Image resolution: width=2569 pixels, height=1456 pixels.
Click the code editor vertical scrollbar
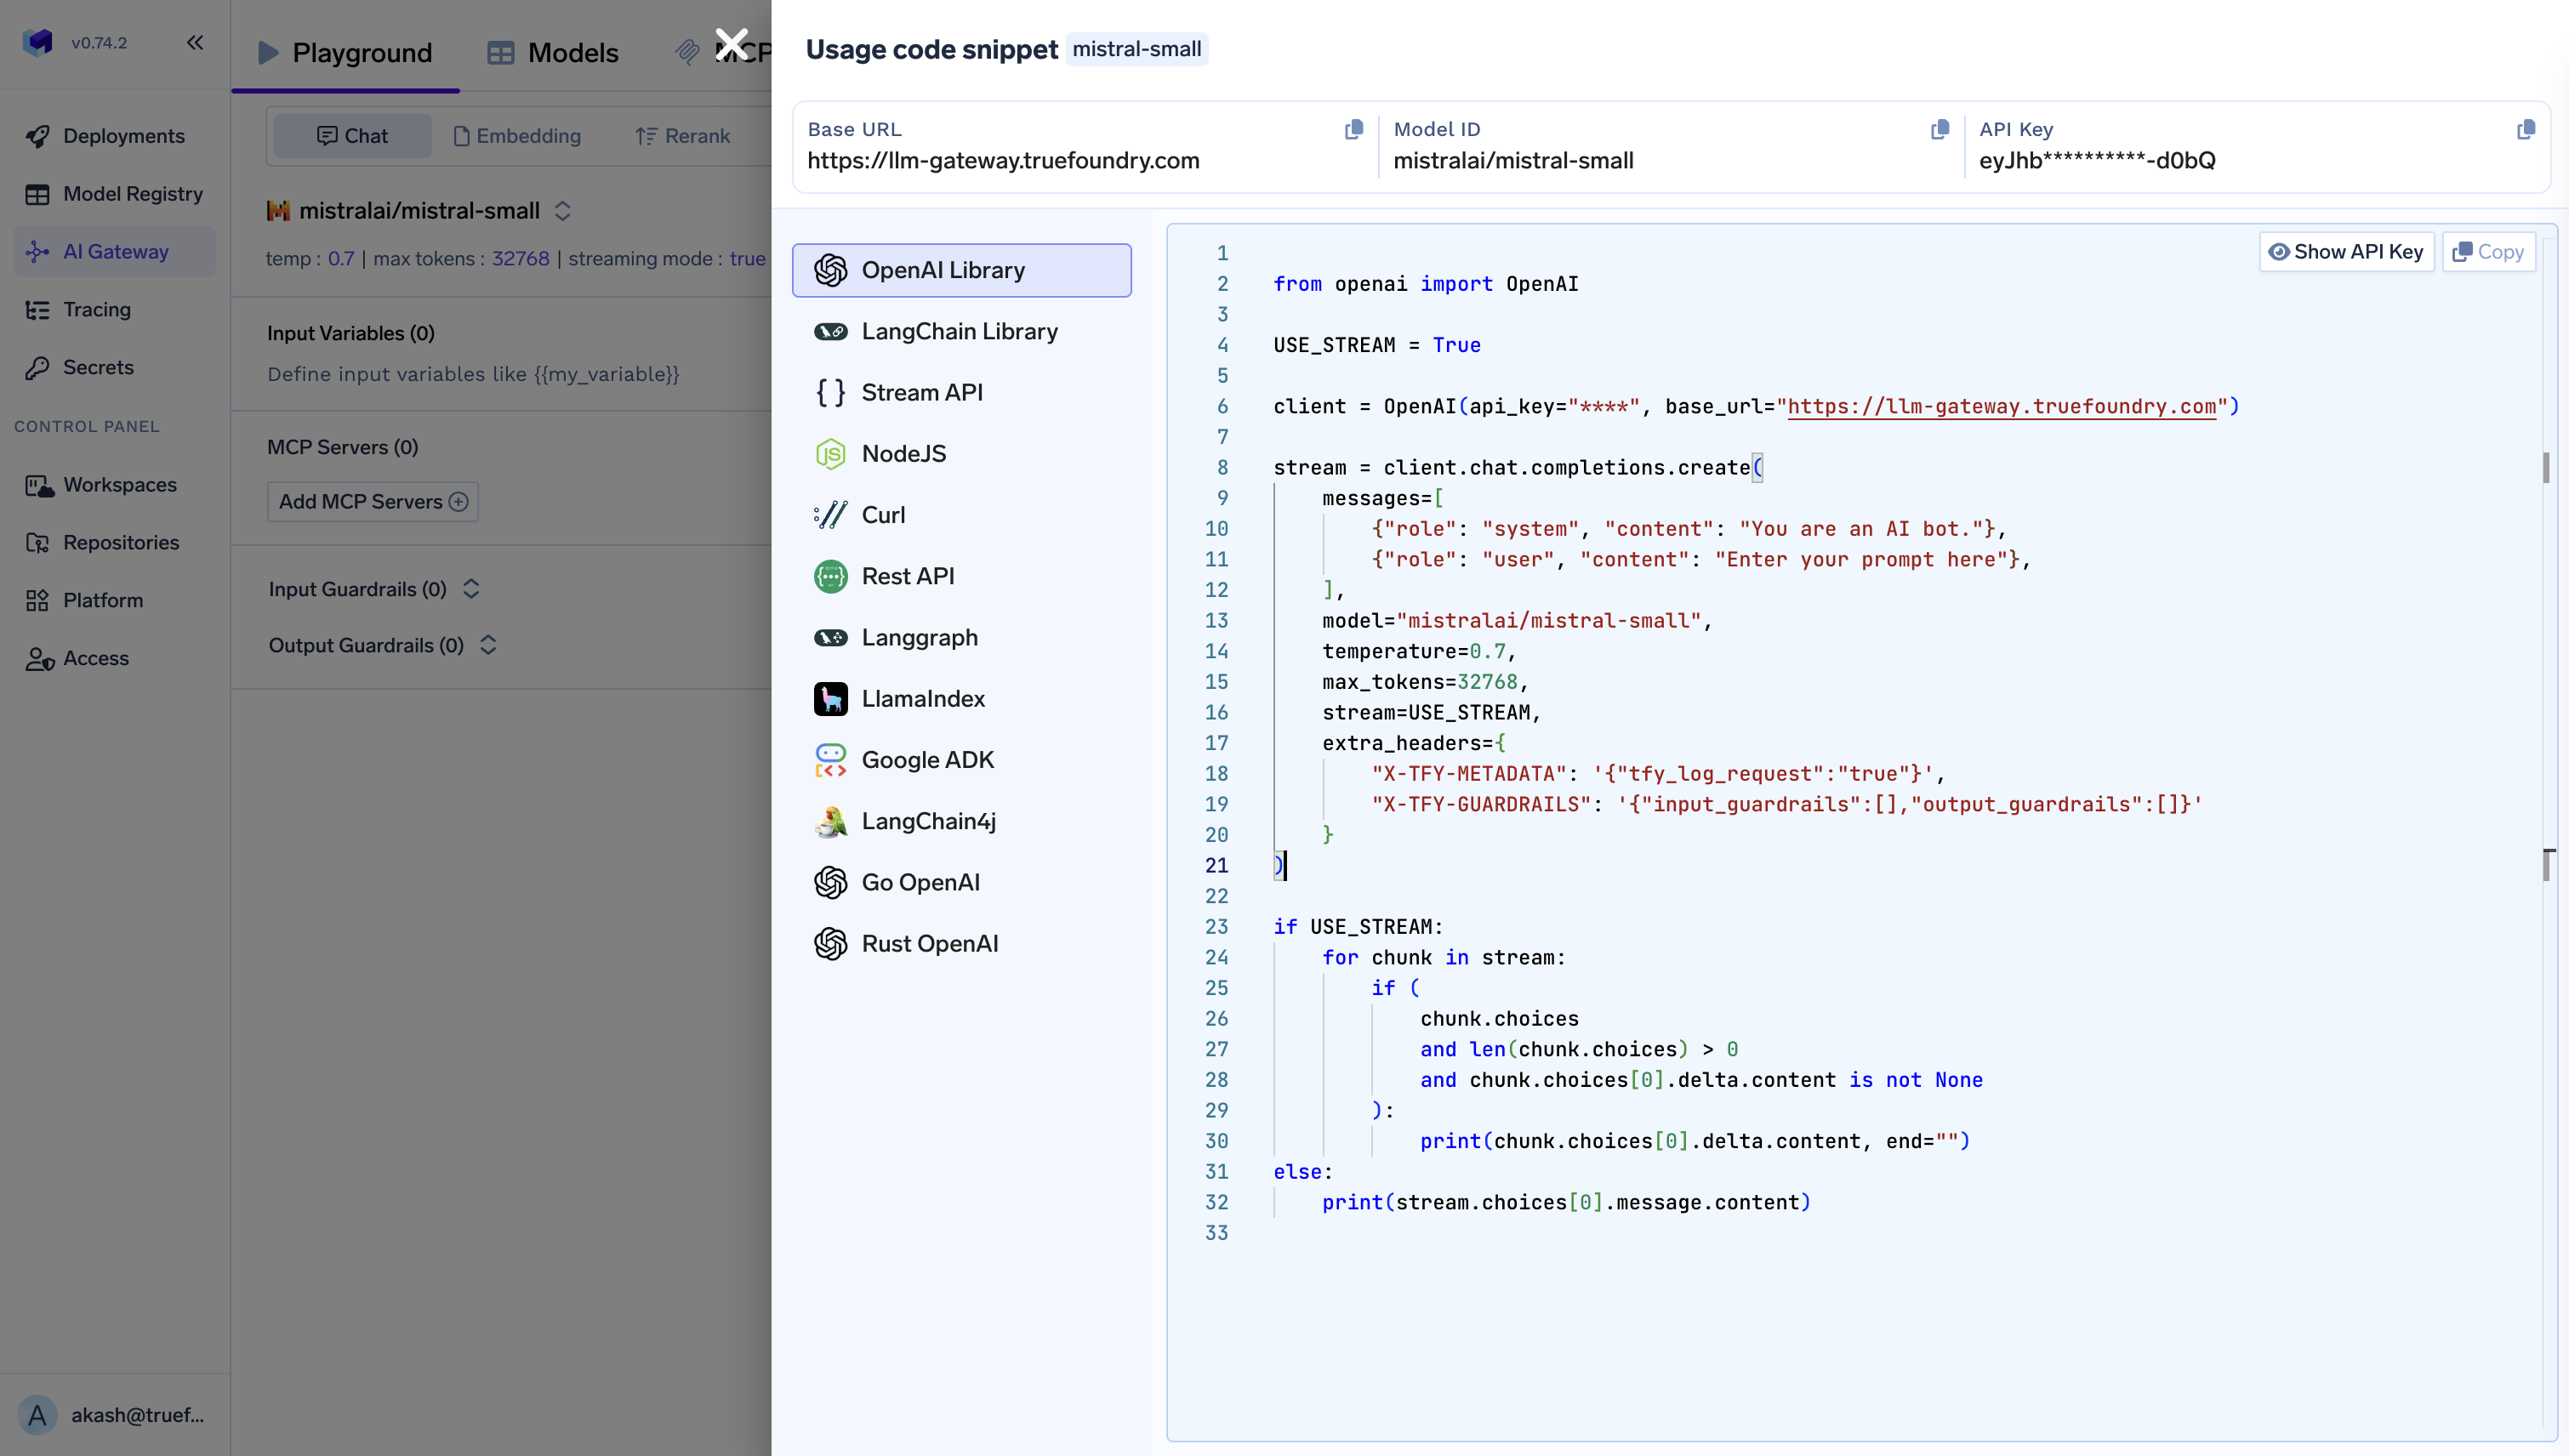pyautogui.click(x=2546, y=468)
